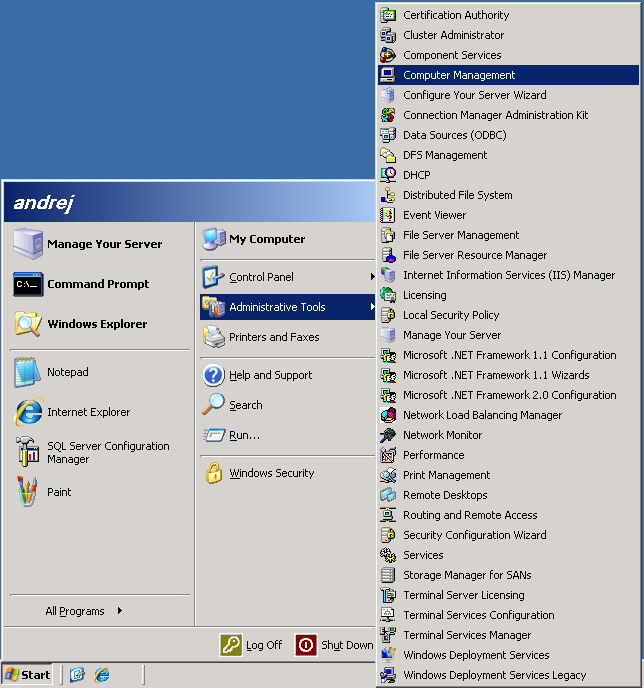Screen dimensions: 644x688
Task: Open Windows Deployment Services
Action: click(x=508, y=655)
